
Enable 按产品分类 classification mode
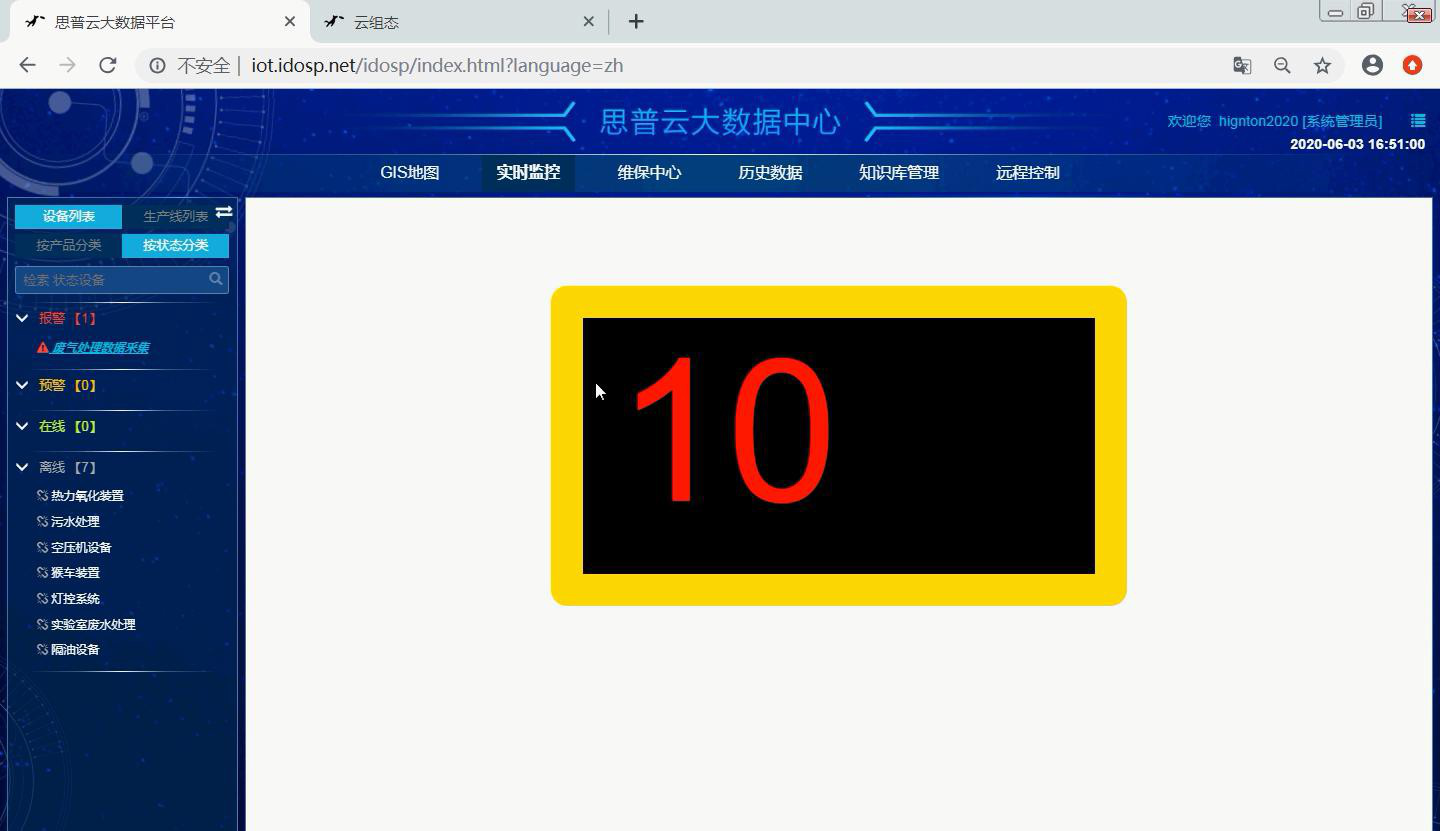point(67,244)
